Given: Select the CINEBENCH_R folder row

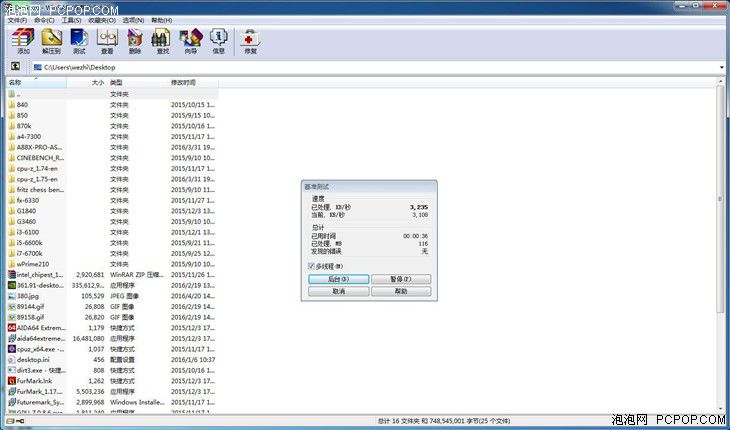Looking at the screenshot, I should click(112, 158).
